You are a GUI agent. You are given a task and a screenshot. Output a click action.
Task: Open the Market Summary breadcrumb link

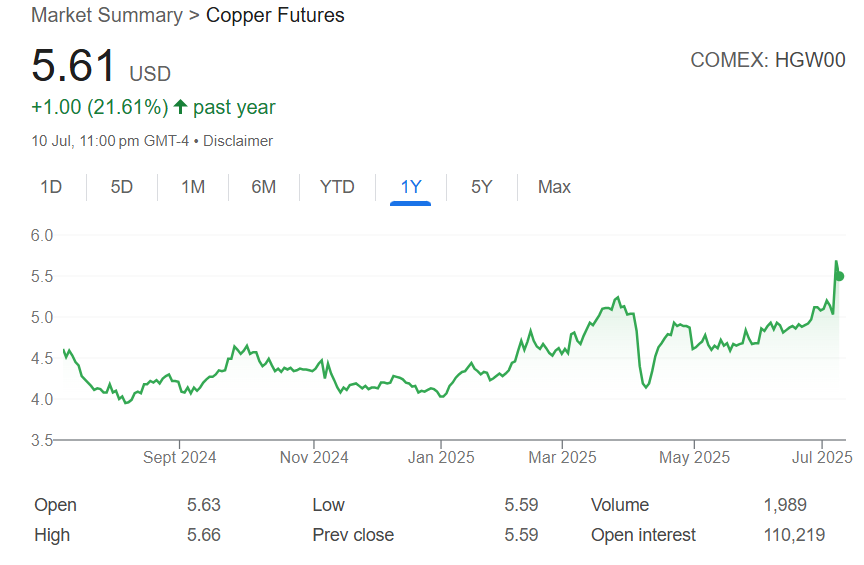pyautogui.click(x=107, y=15)
